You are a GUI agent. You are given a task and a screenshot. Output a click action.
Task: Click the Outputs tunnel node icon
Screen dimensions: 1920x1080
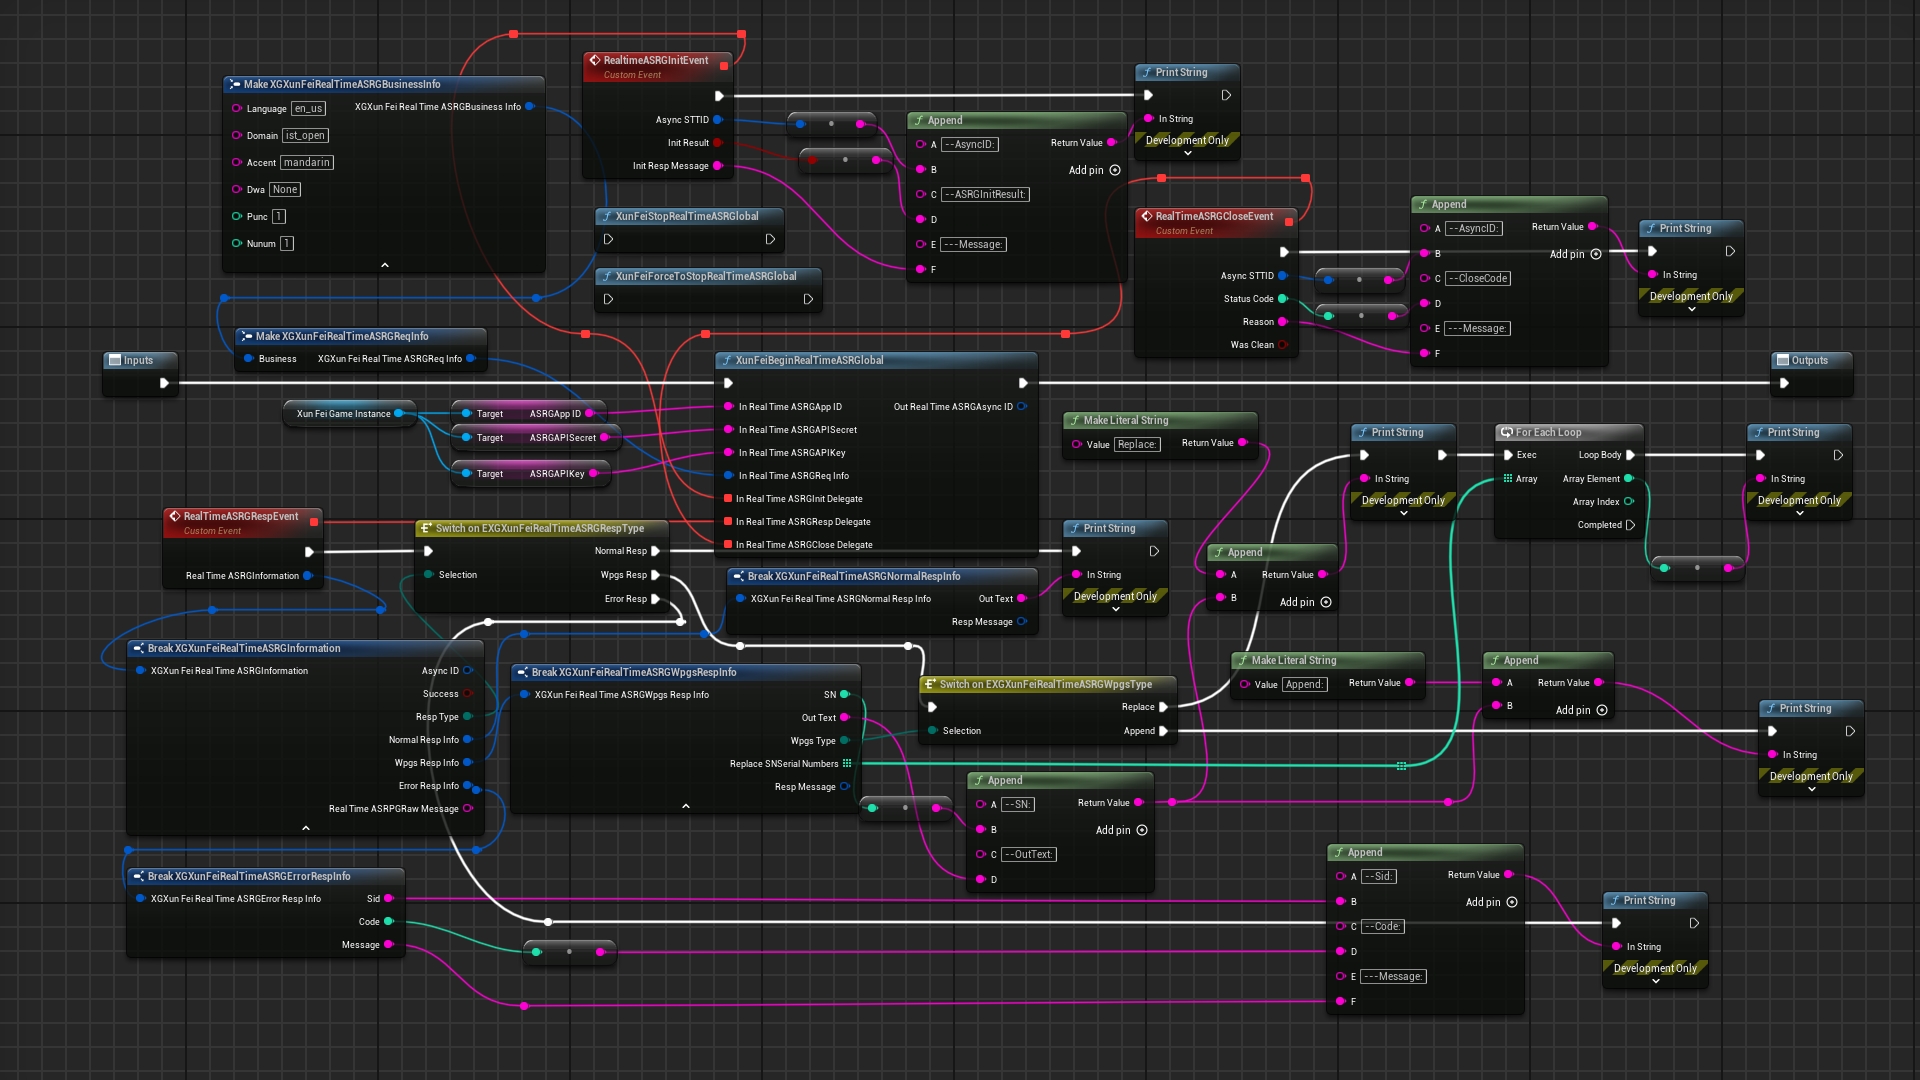click(1783, 360)
